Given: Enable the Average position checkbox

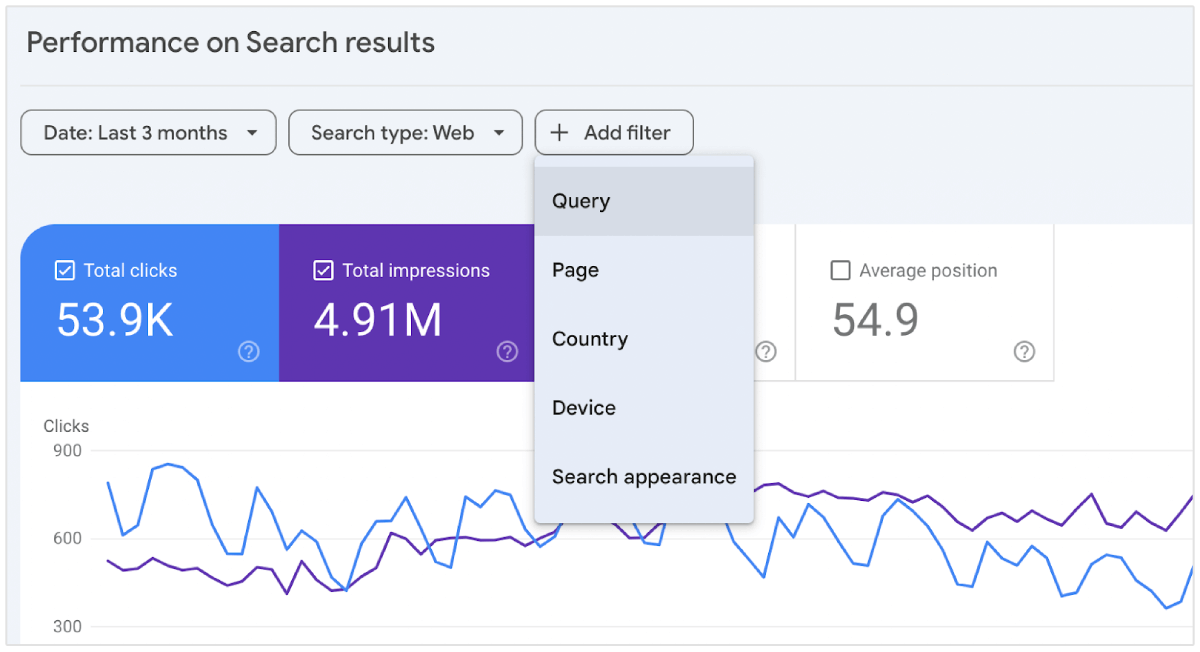Looking at the screenshot, I should pyautogui.click(x=841, y=270).
